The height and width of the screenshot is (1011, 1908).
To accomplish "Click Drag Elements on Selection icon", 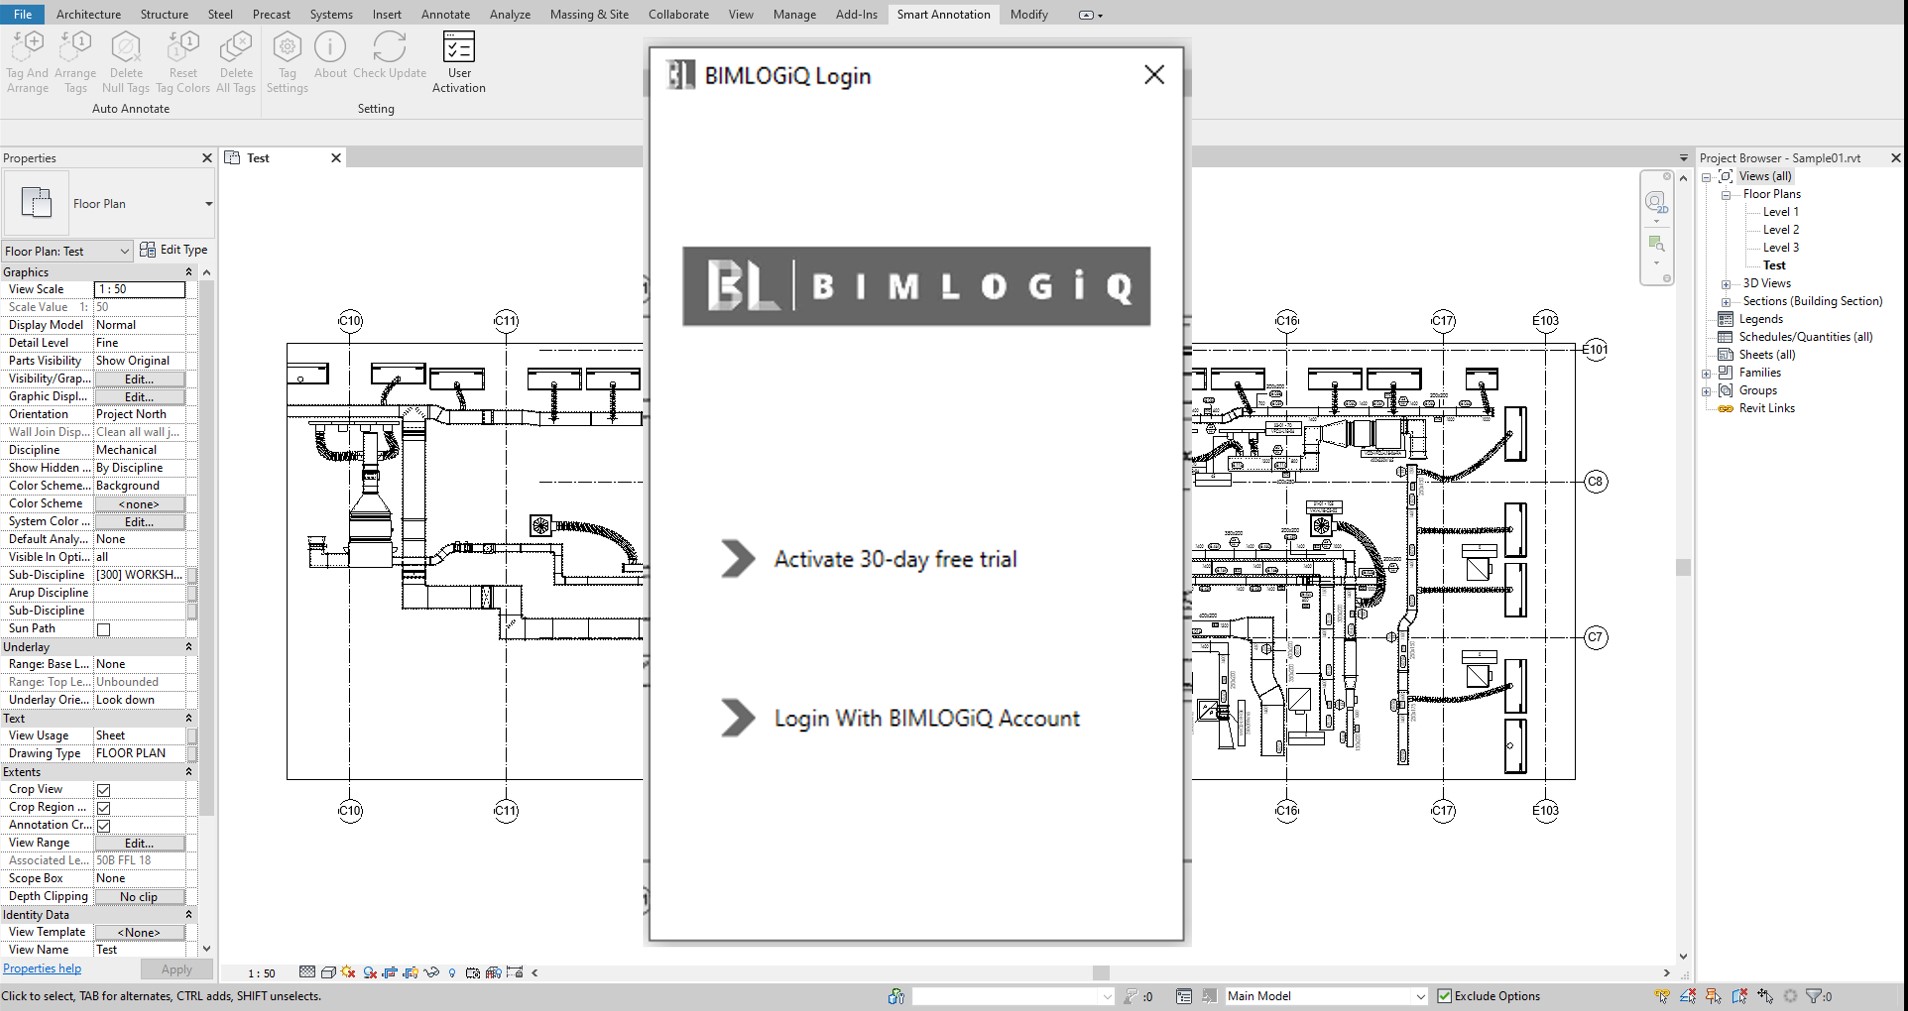I will click(x=1765, y=996).
